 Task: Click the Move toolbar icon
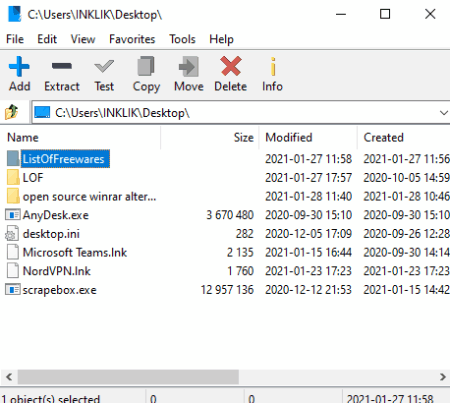(189, 66)
